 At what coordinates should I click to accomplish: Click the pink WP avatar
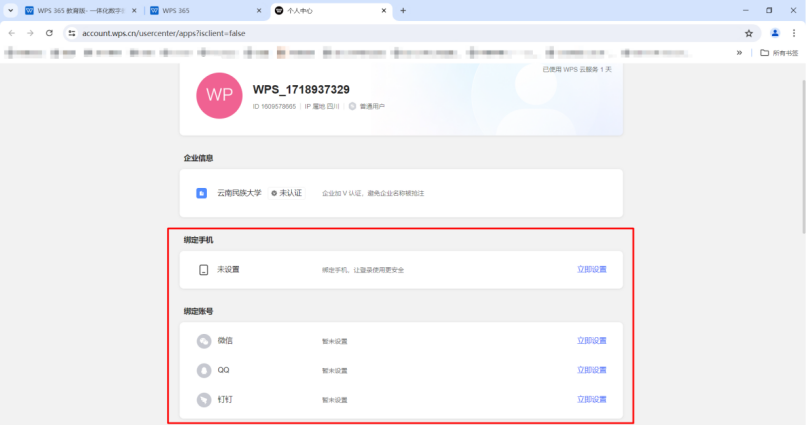click(219, 96)
